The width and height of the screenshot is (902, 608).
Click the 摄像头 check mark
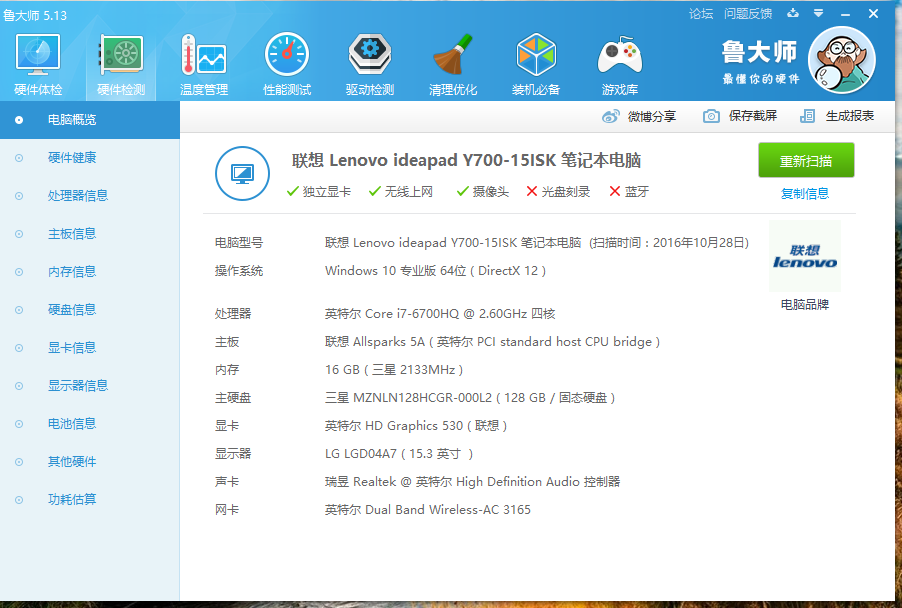(462, 191)
